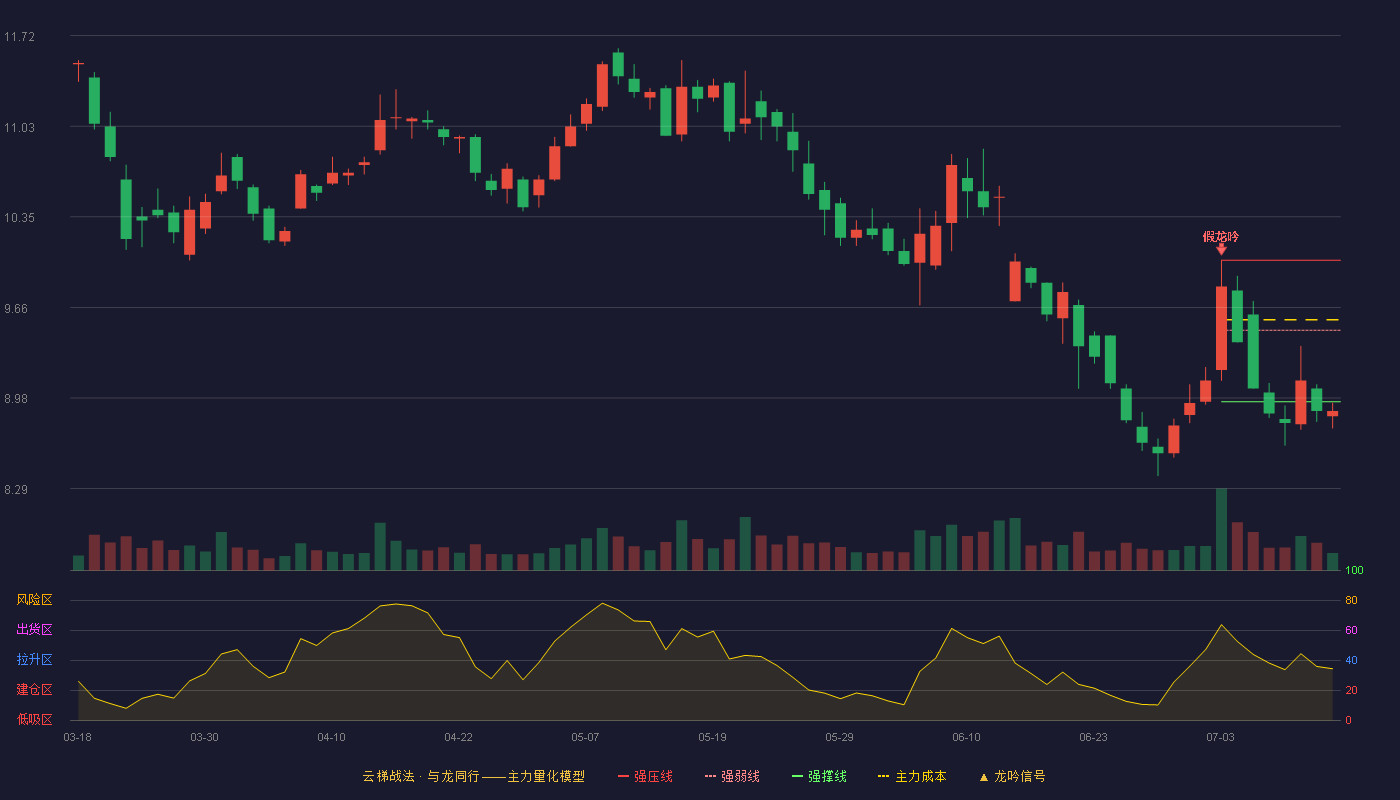Click the 建仓区 zone label
Screen dimensions: 1400x800
point(34,690)
